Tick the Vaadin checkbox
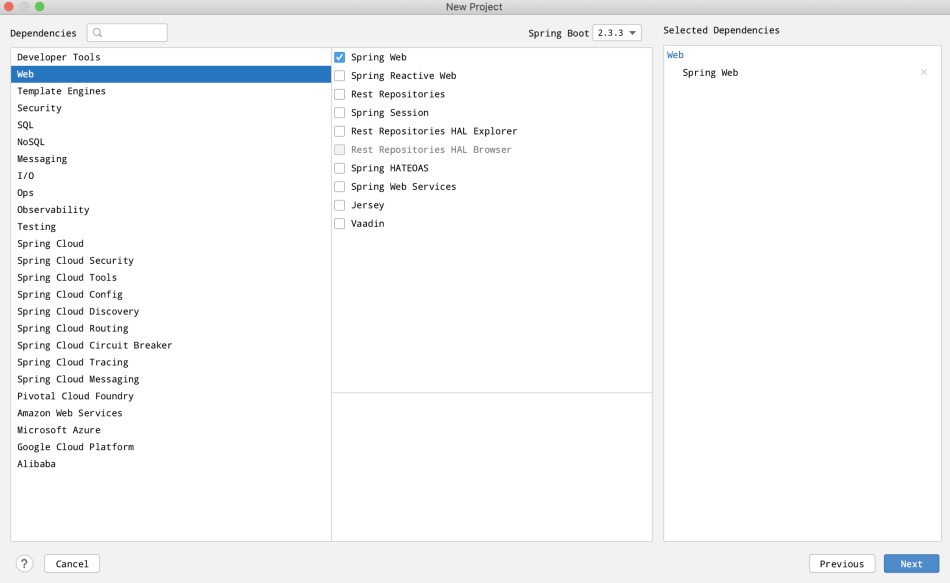Viewport: 950px width, 583px height. click(340, 224)
